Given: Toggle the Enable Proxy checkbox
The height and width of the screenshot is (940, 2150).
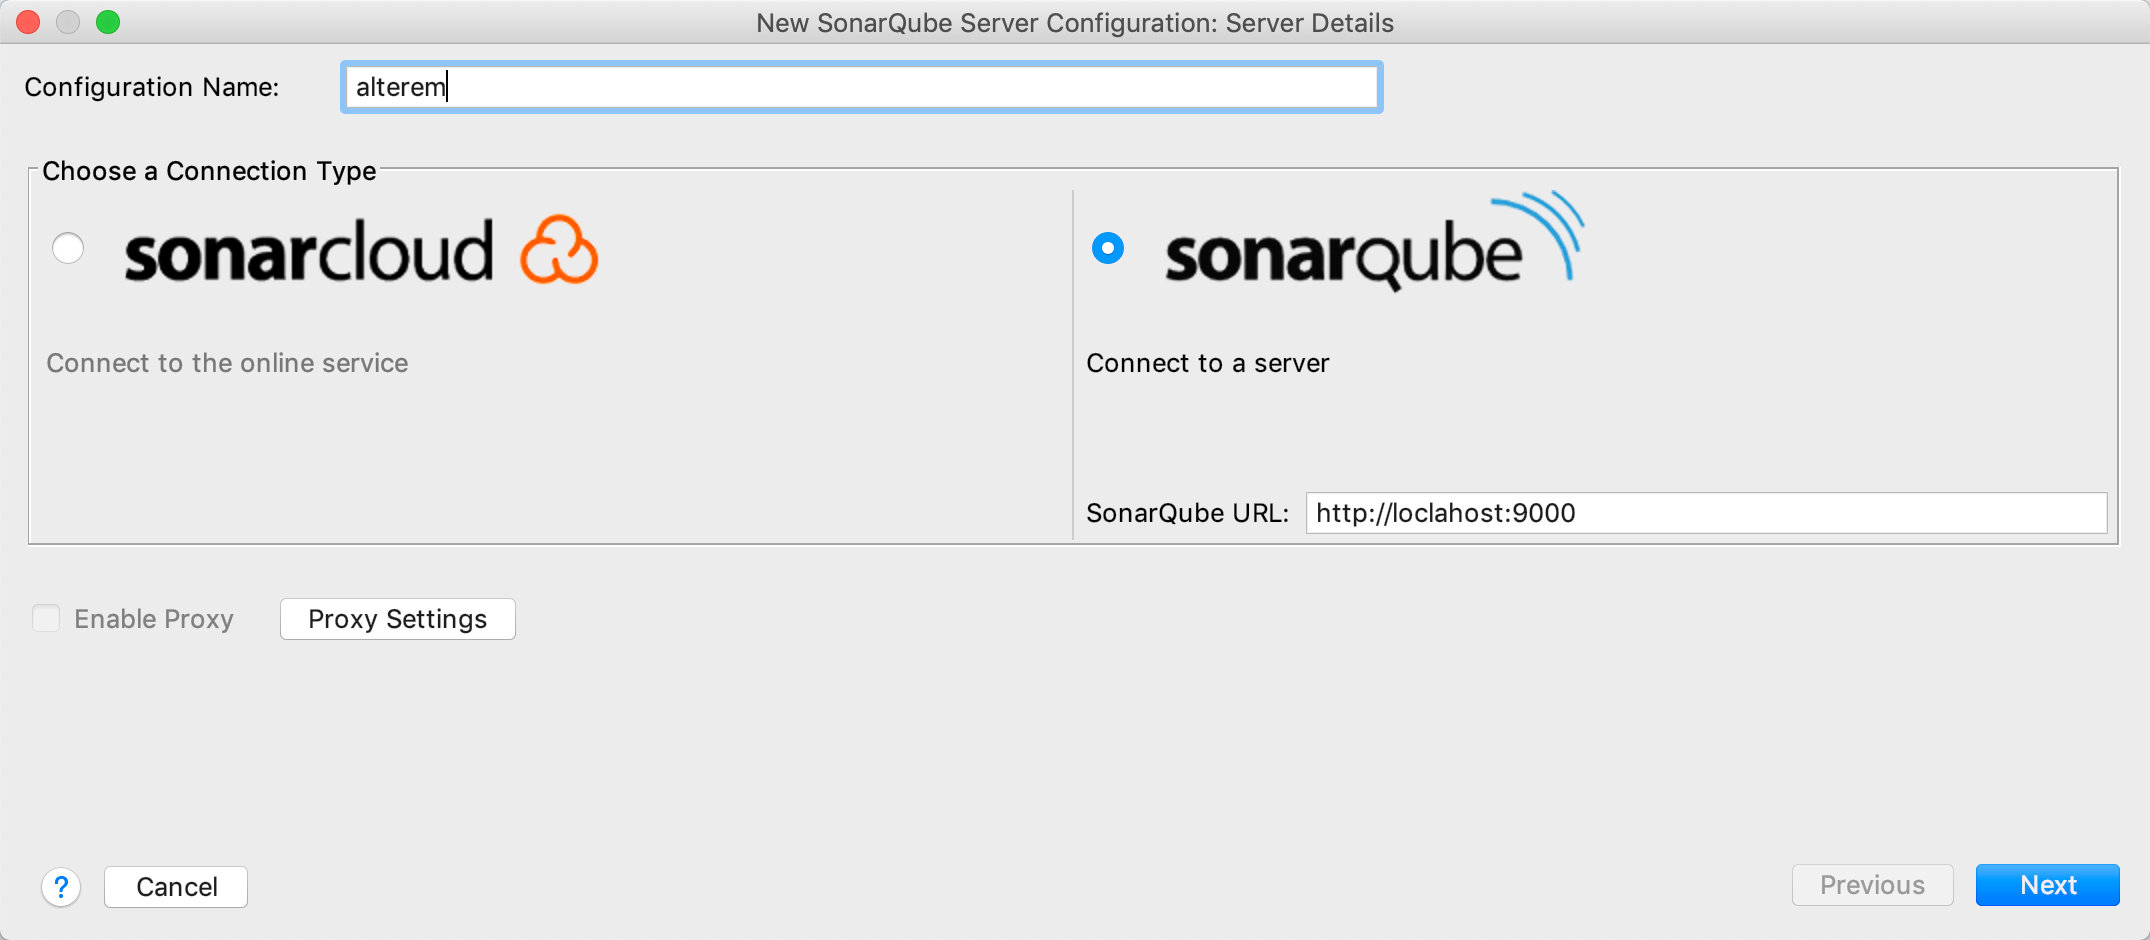Looking at the screenshot, I should click(x=46, y=619).
